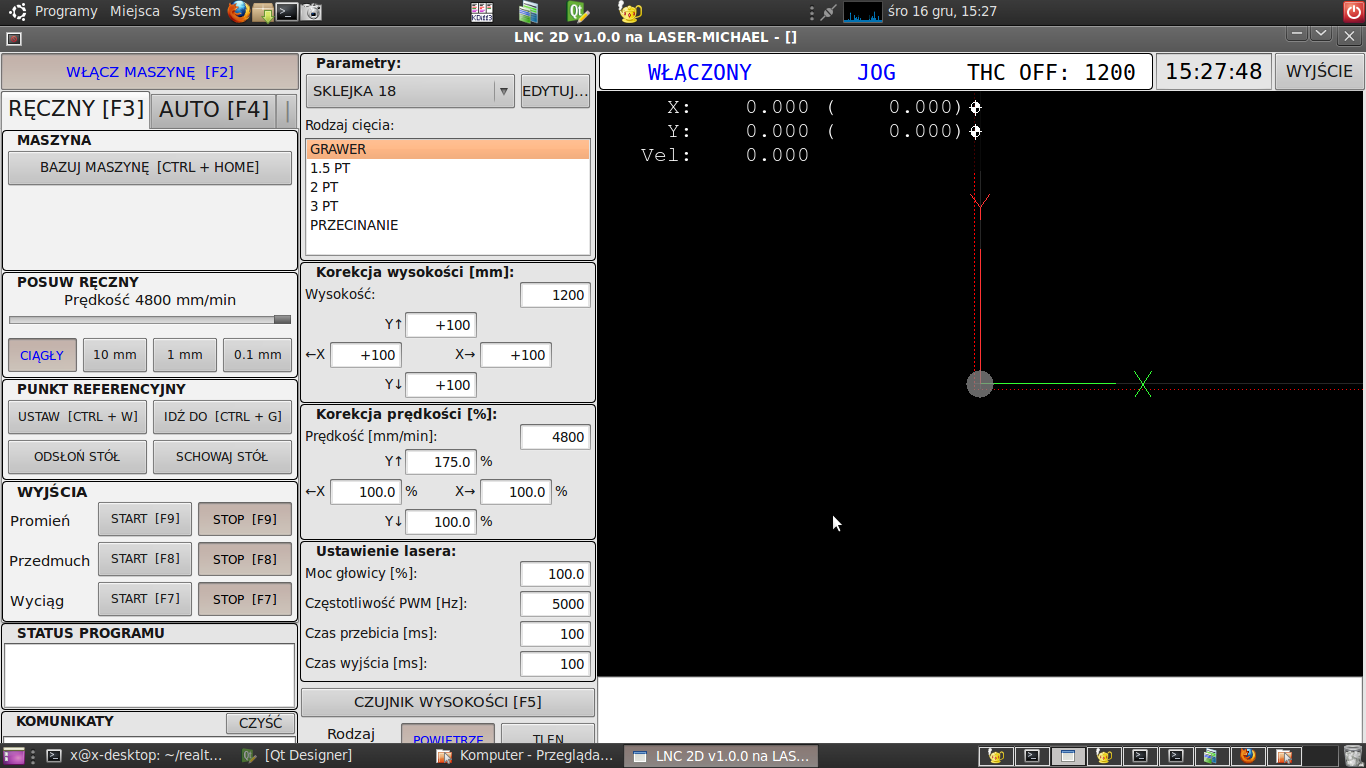This screenshot has height=768, width=1366.
Task: Select 1.5 PT cutting type
Action: (x=448, y=168)
